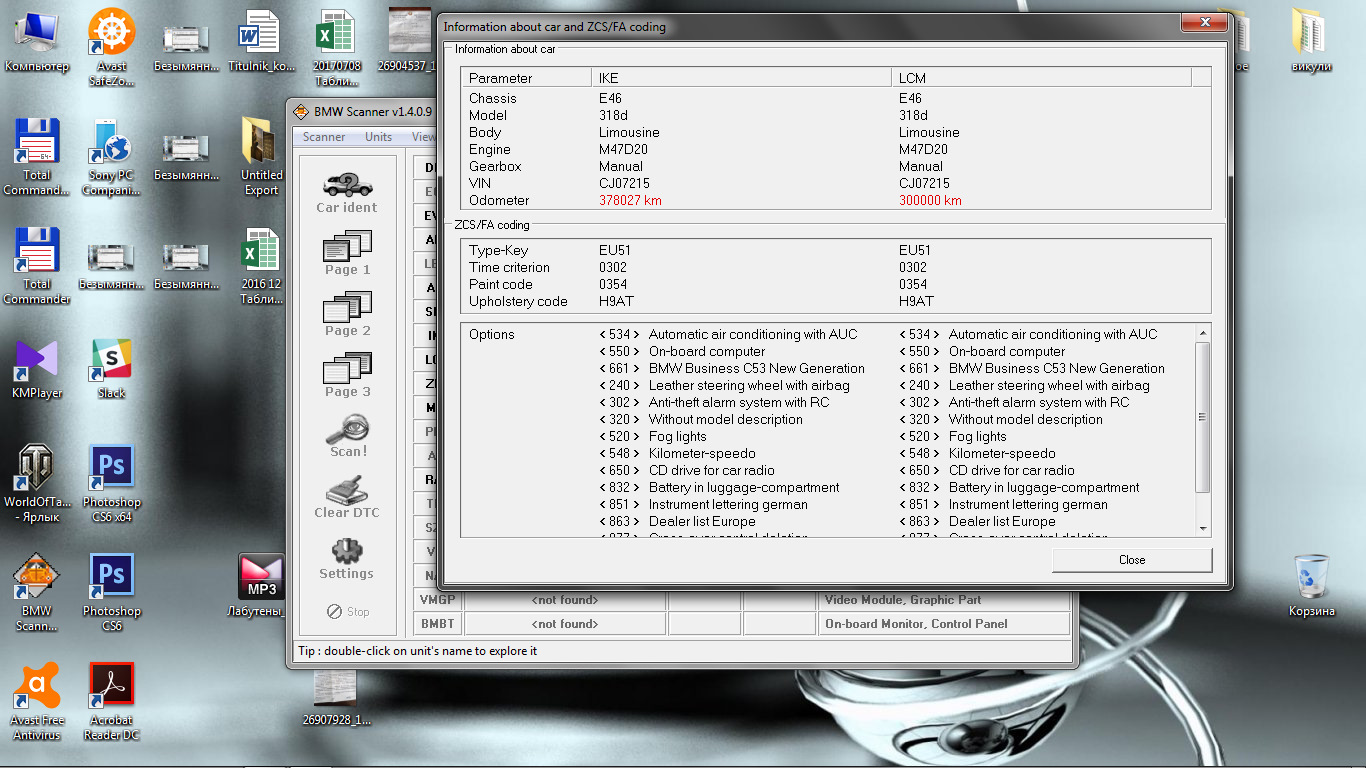Select the Slack desktop shortcut

[x=112, y=368]
